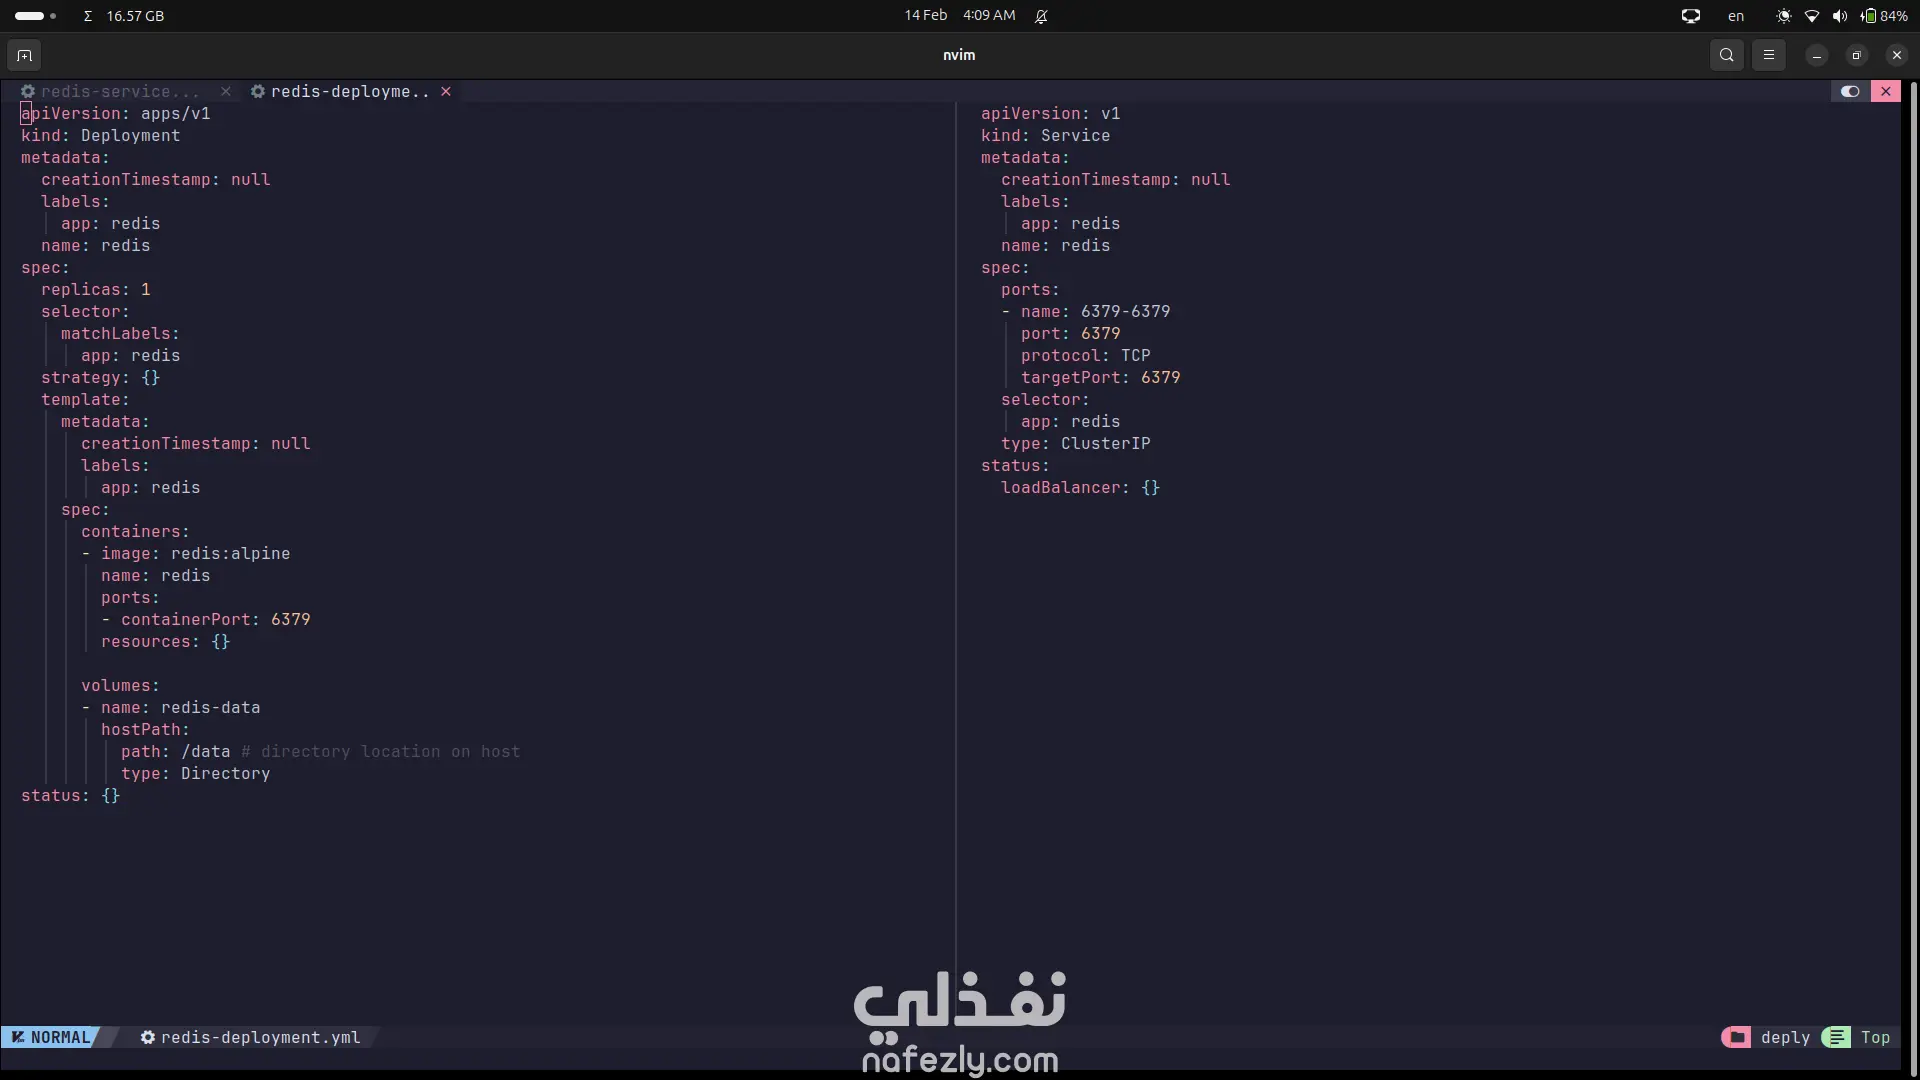Click redis-deployment.yml filename in statusline
Image resolution: width=1920 pixels, height=1080 pixels.
(259, 1037)
